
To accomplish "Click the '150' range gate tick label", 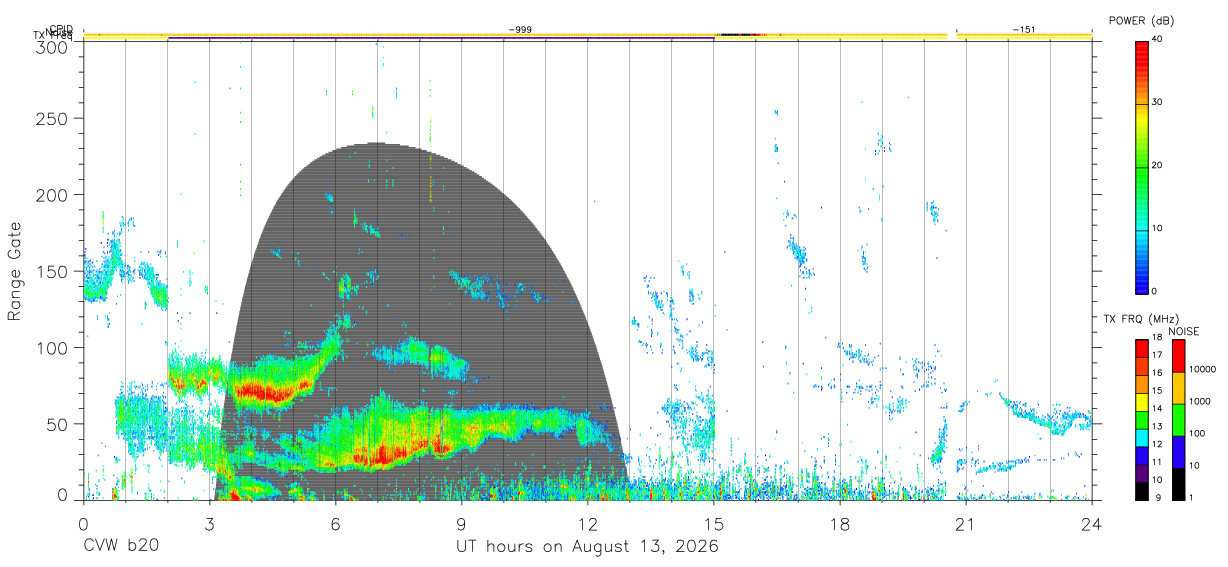I will click(54, 271).
